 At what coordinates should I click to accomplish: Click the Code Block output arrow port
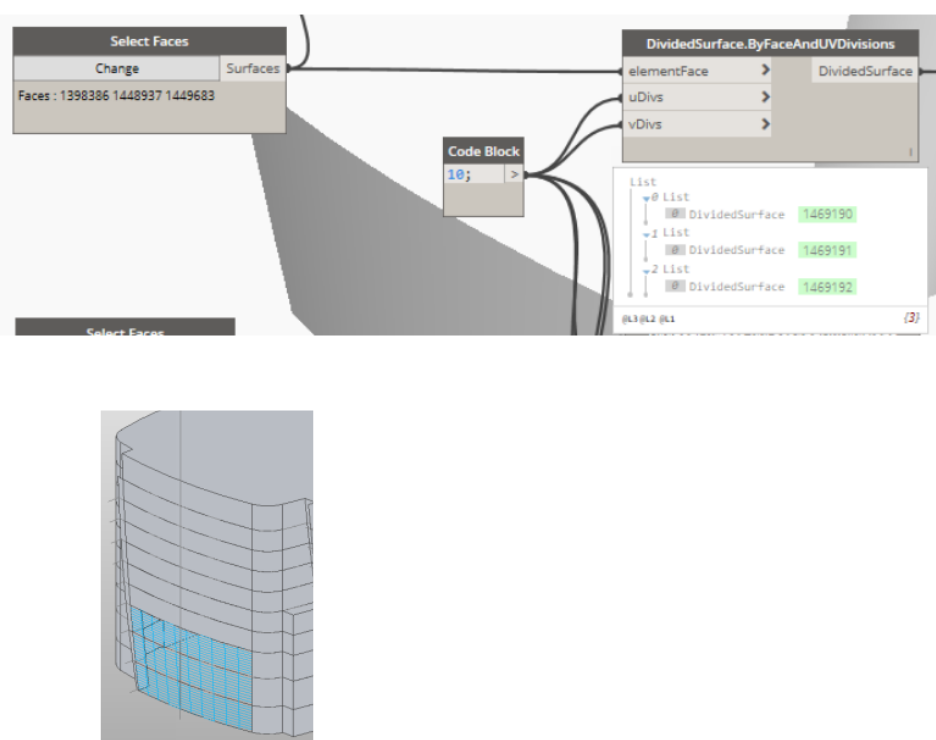(x=514, y=174)
